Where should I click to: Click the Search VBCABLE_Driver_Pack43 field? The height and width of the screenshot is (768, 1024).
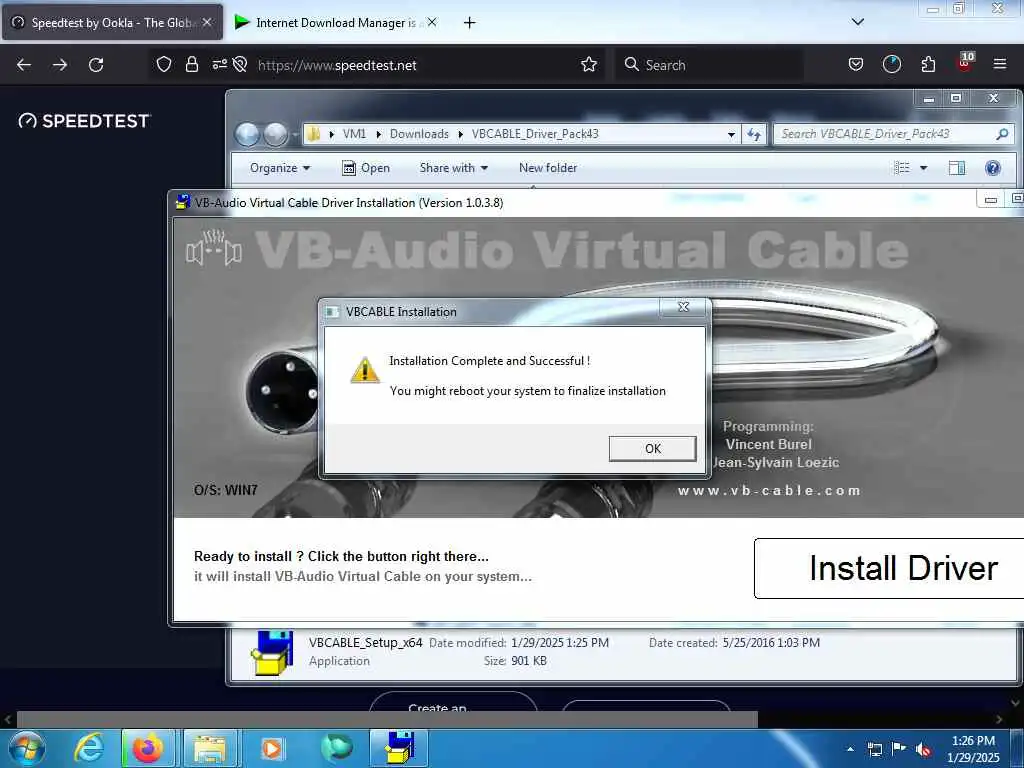coord(893,134)
